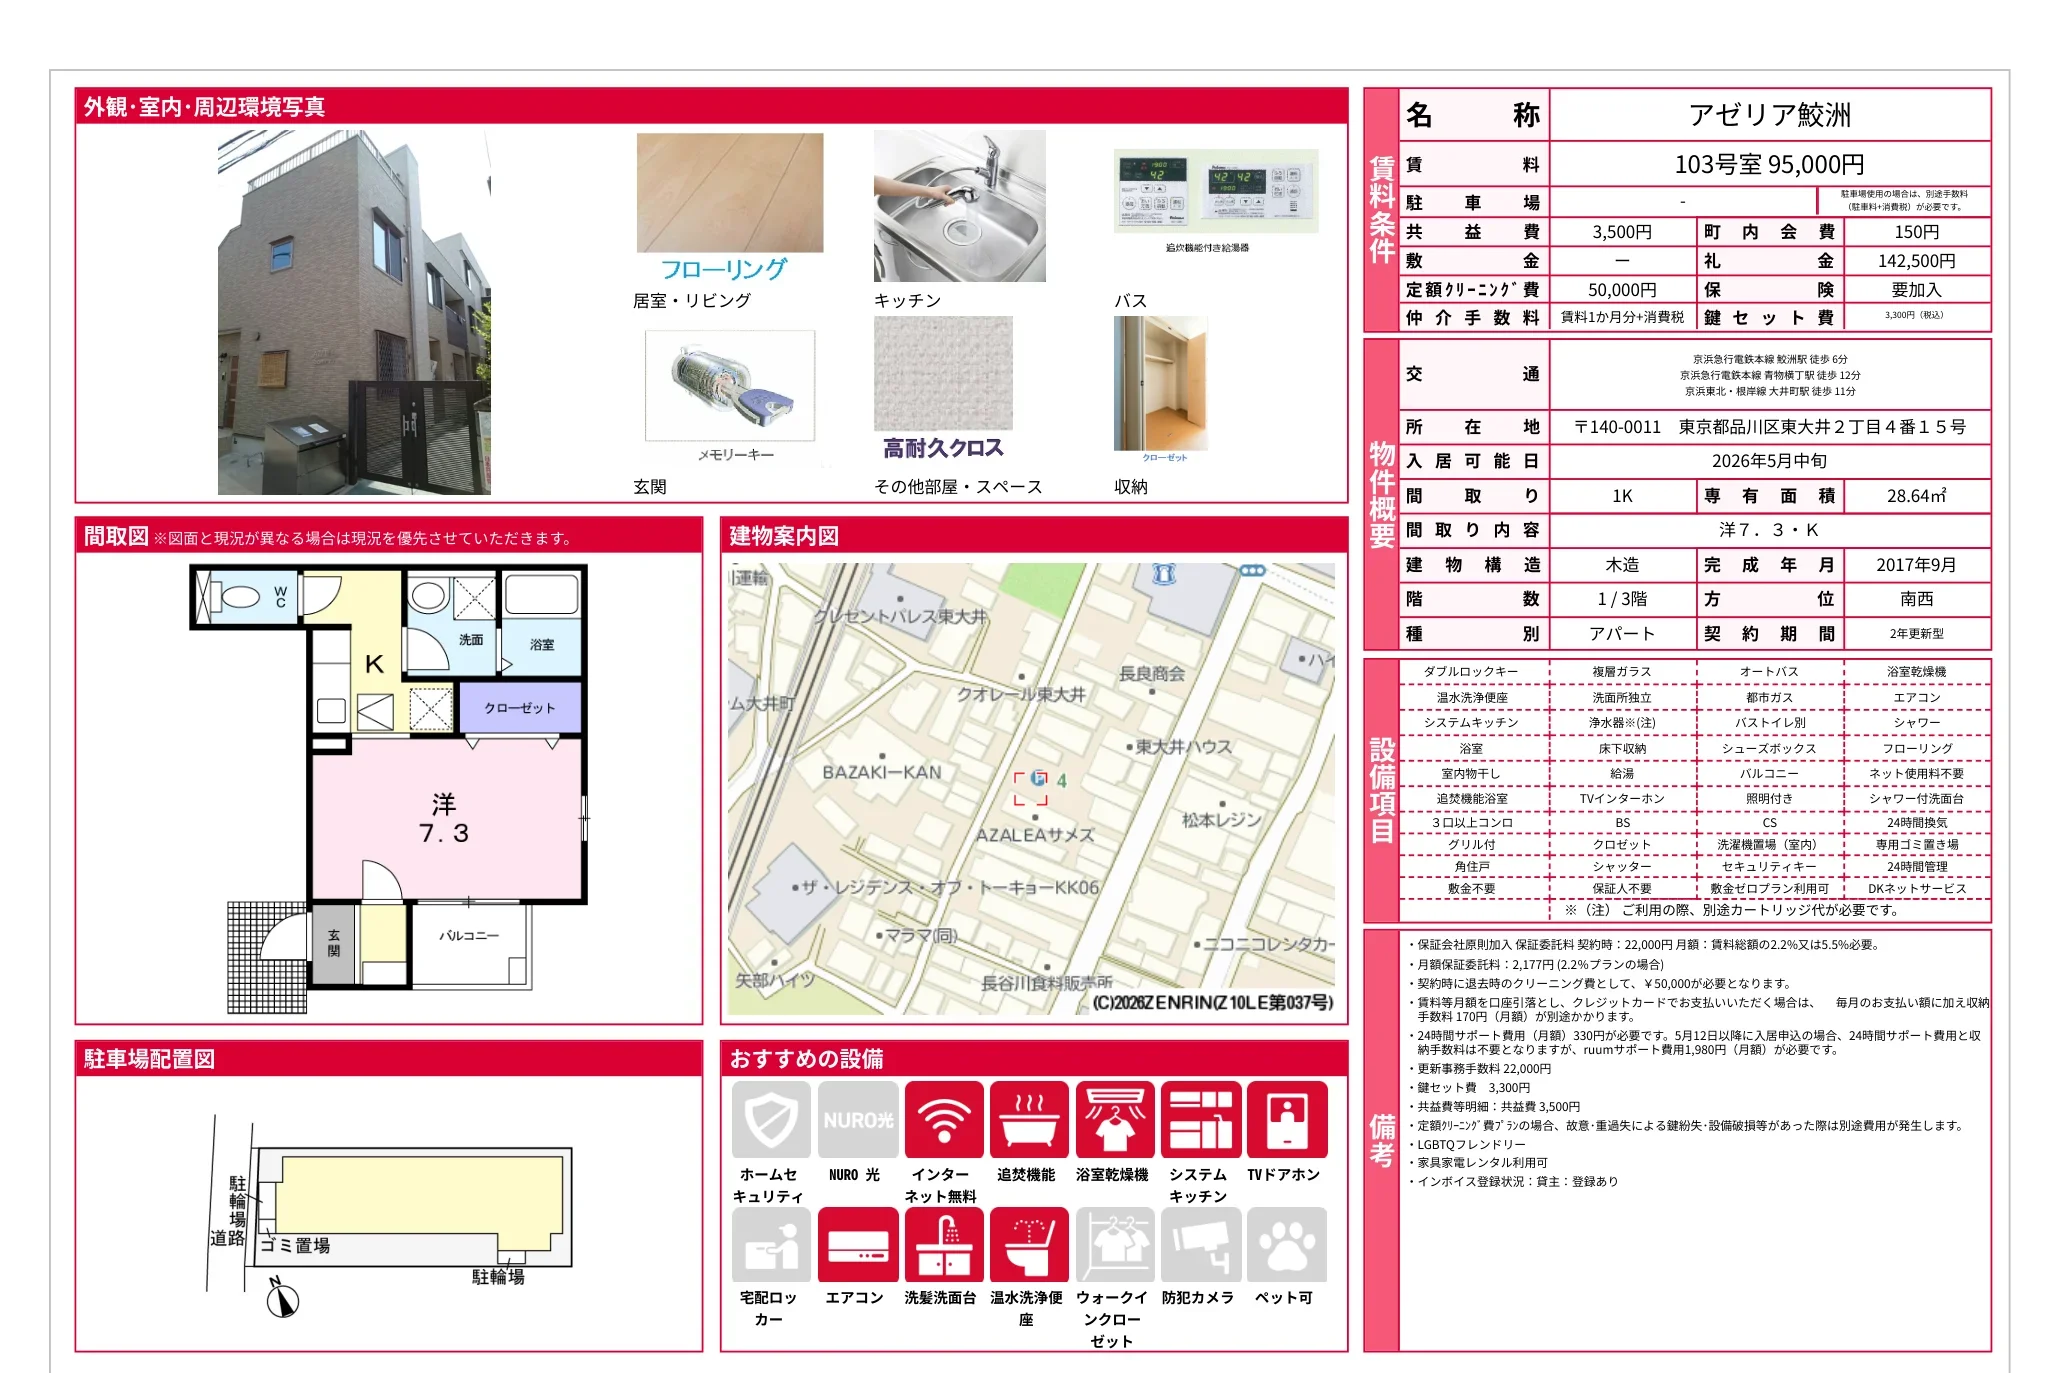Viewport: 2056px width, 1373px height.
Task: Click the delivery locker (宅配ロッカー) icon
Action: [770, 1245]
